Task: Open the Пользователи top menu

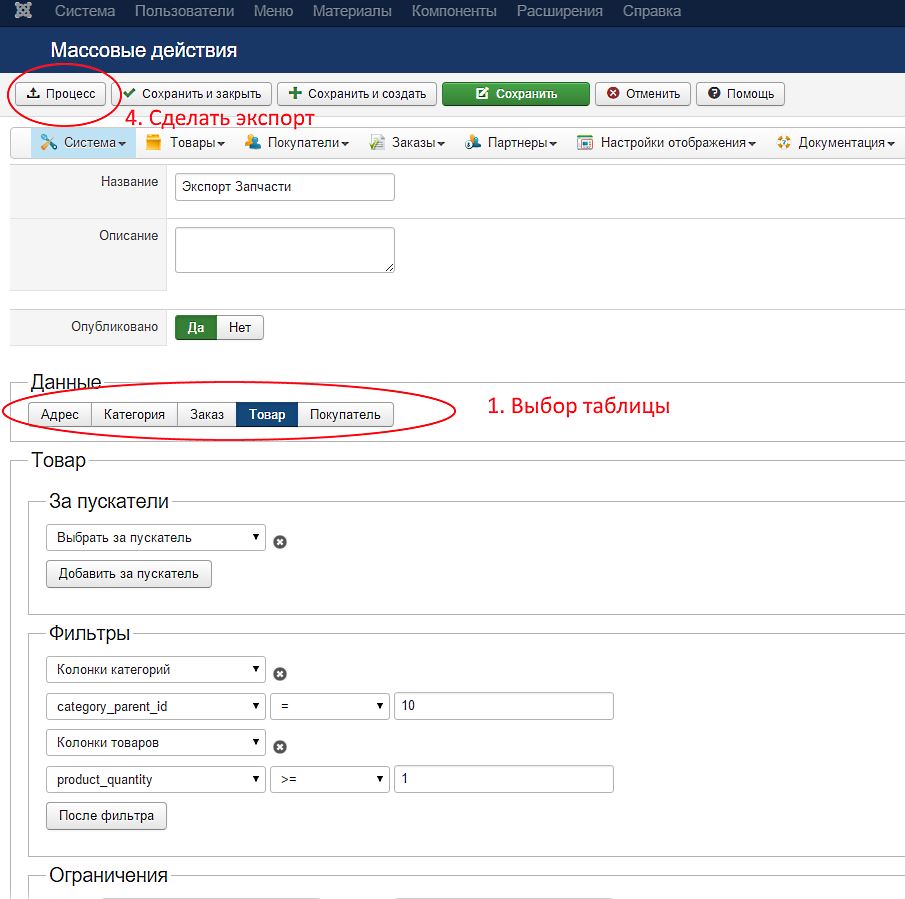Action: pos(185,11)
